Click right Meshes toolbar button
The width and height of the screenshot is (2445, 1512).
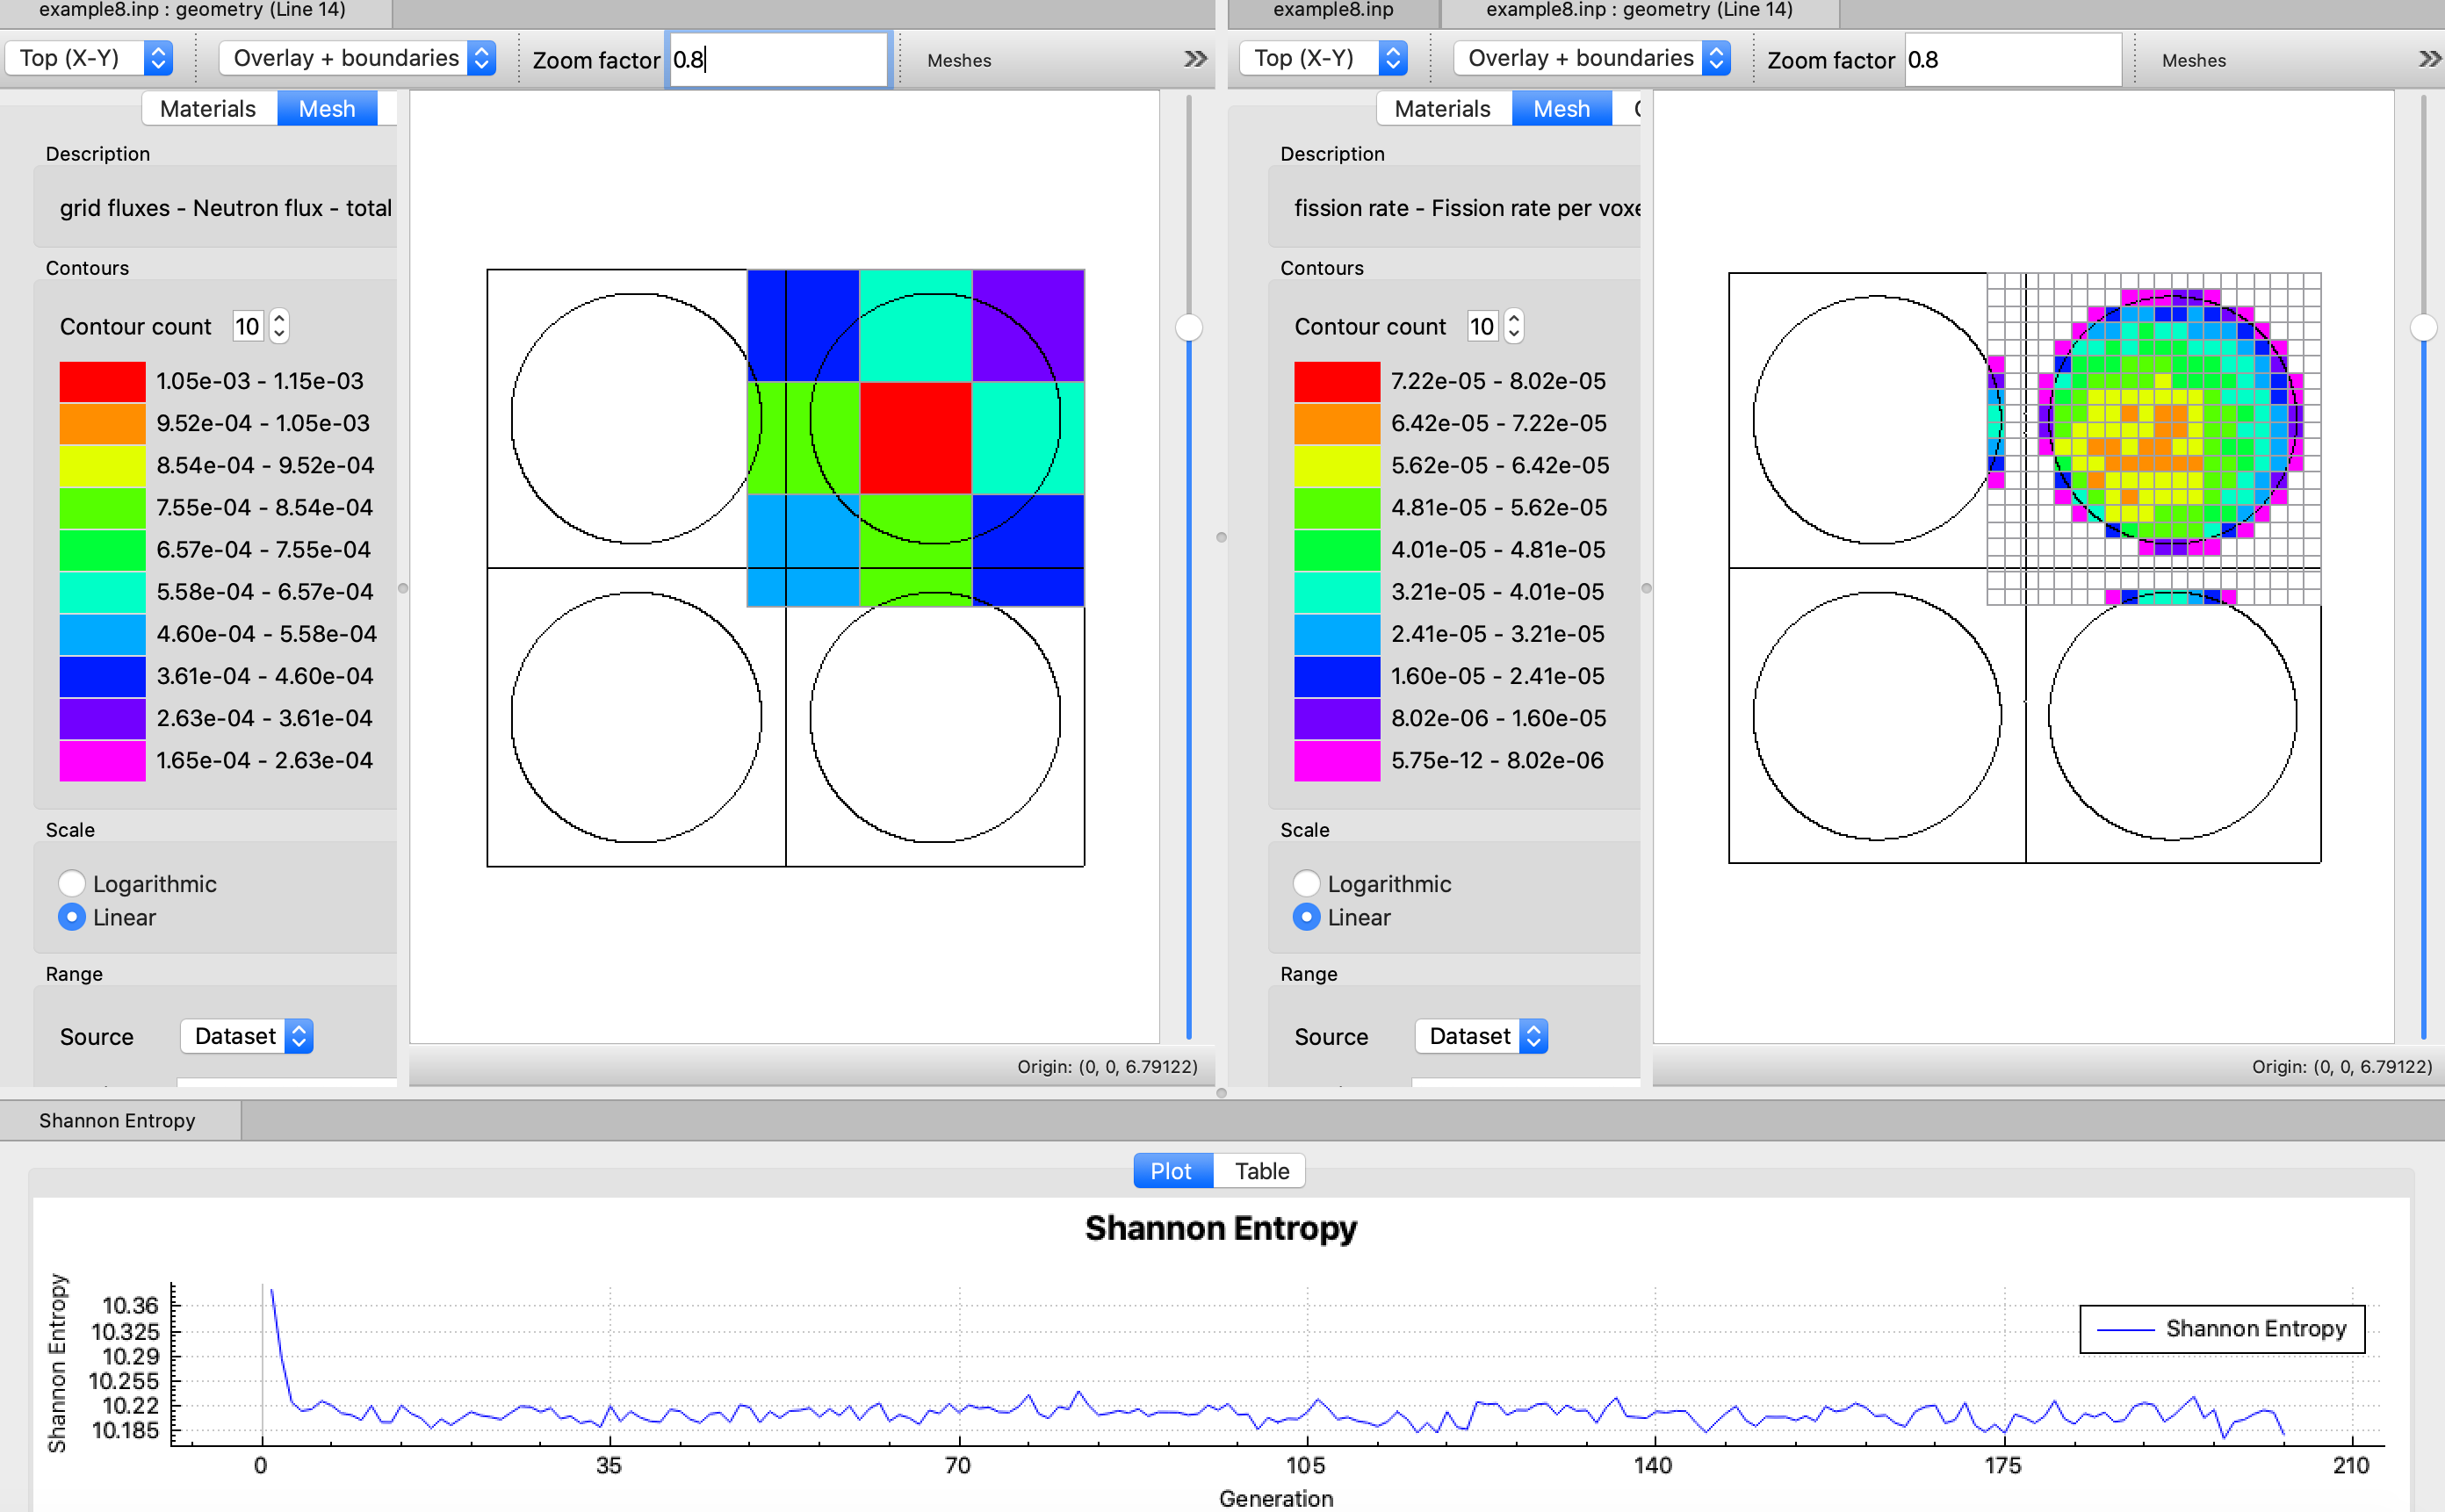coord(2193,60)
